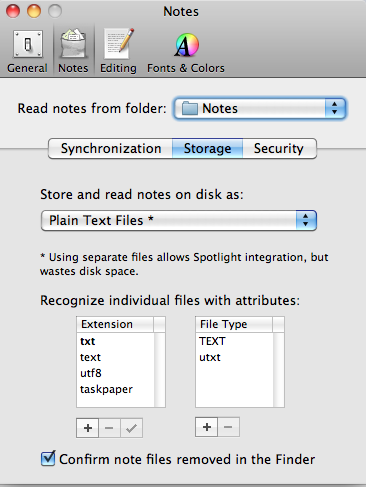Open the General preferences pane
Viewport: 366px width, 487px height.
[27, 51]
